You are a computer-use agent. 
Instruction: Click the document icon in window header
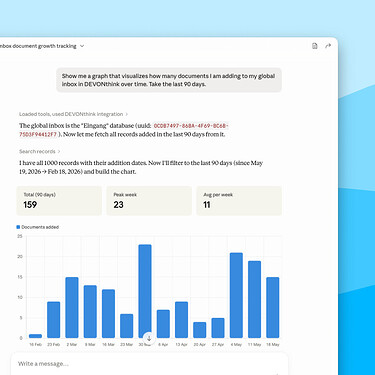point(314,46)
